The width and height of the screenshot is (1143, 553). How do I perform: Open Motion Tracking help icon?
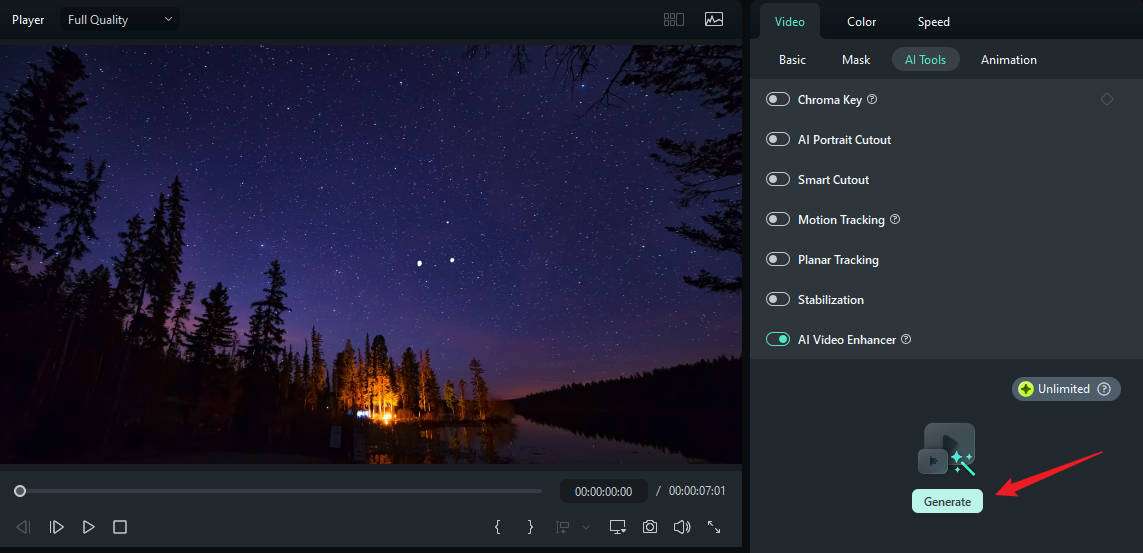coord(895,219)
